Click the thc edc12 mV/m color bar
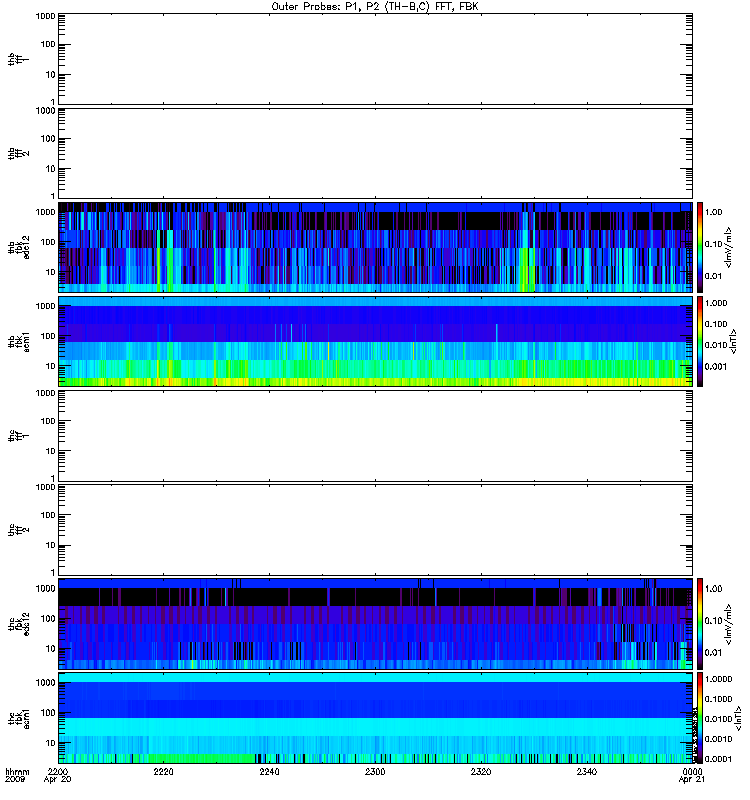 [x=700, y=624]
